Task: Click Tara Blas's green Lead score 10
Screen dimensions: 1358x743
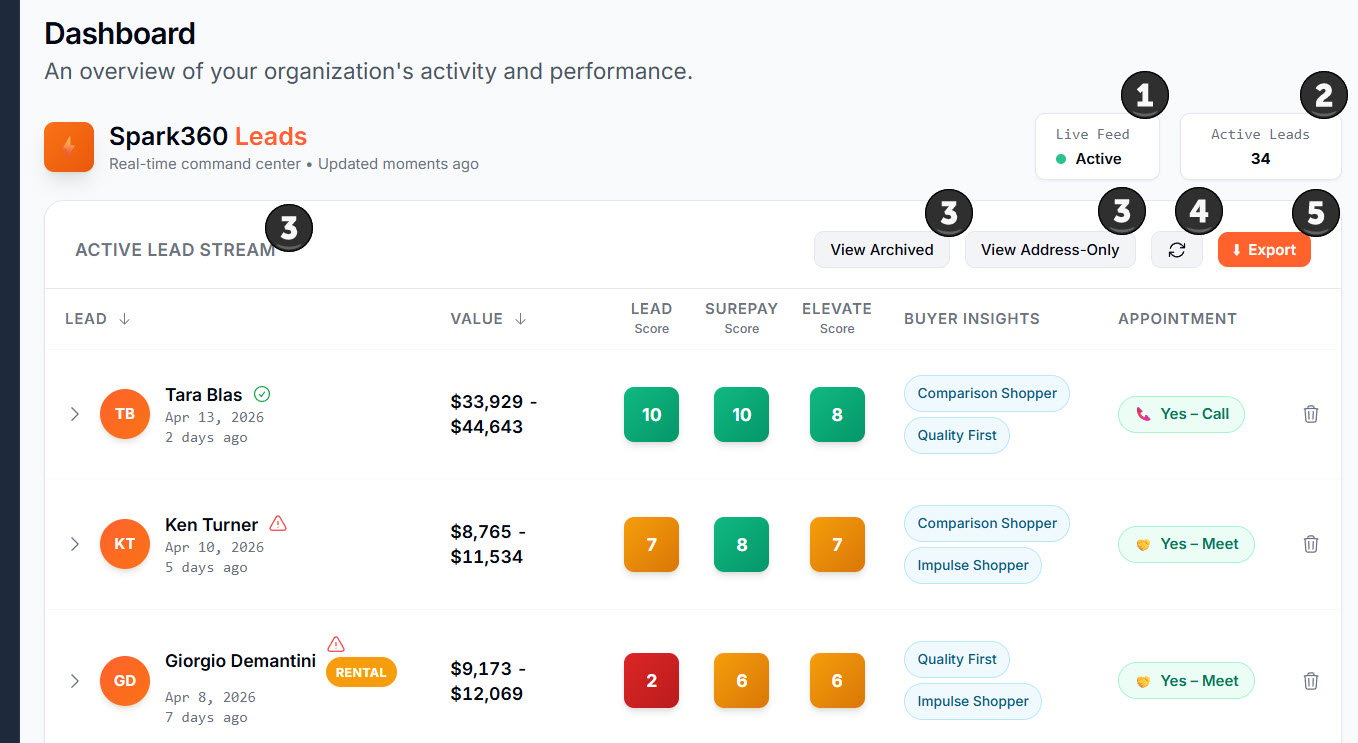Action: point(651,414)
